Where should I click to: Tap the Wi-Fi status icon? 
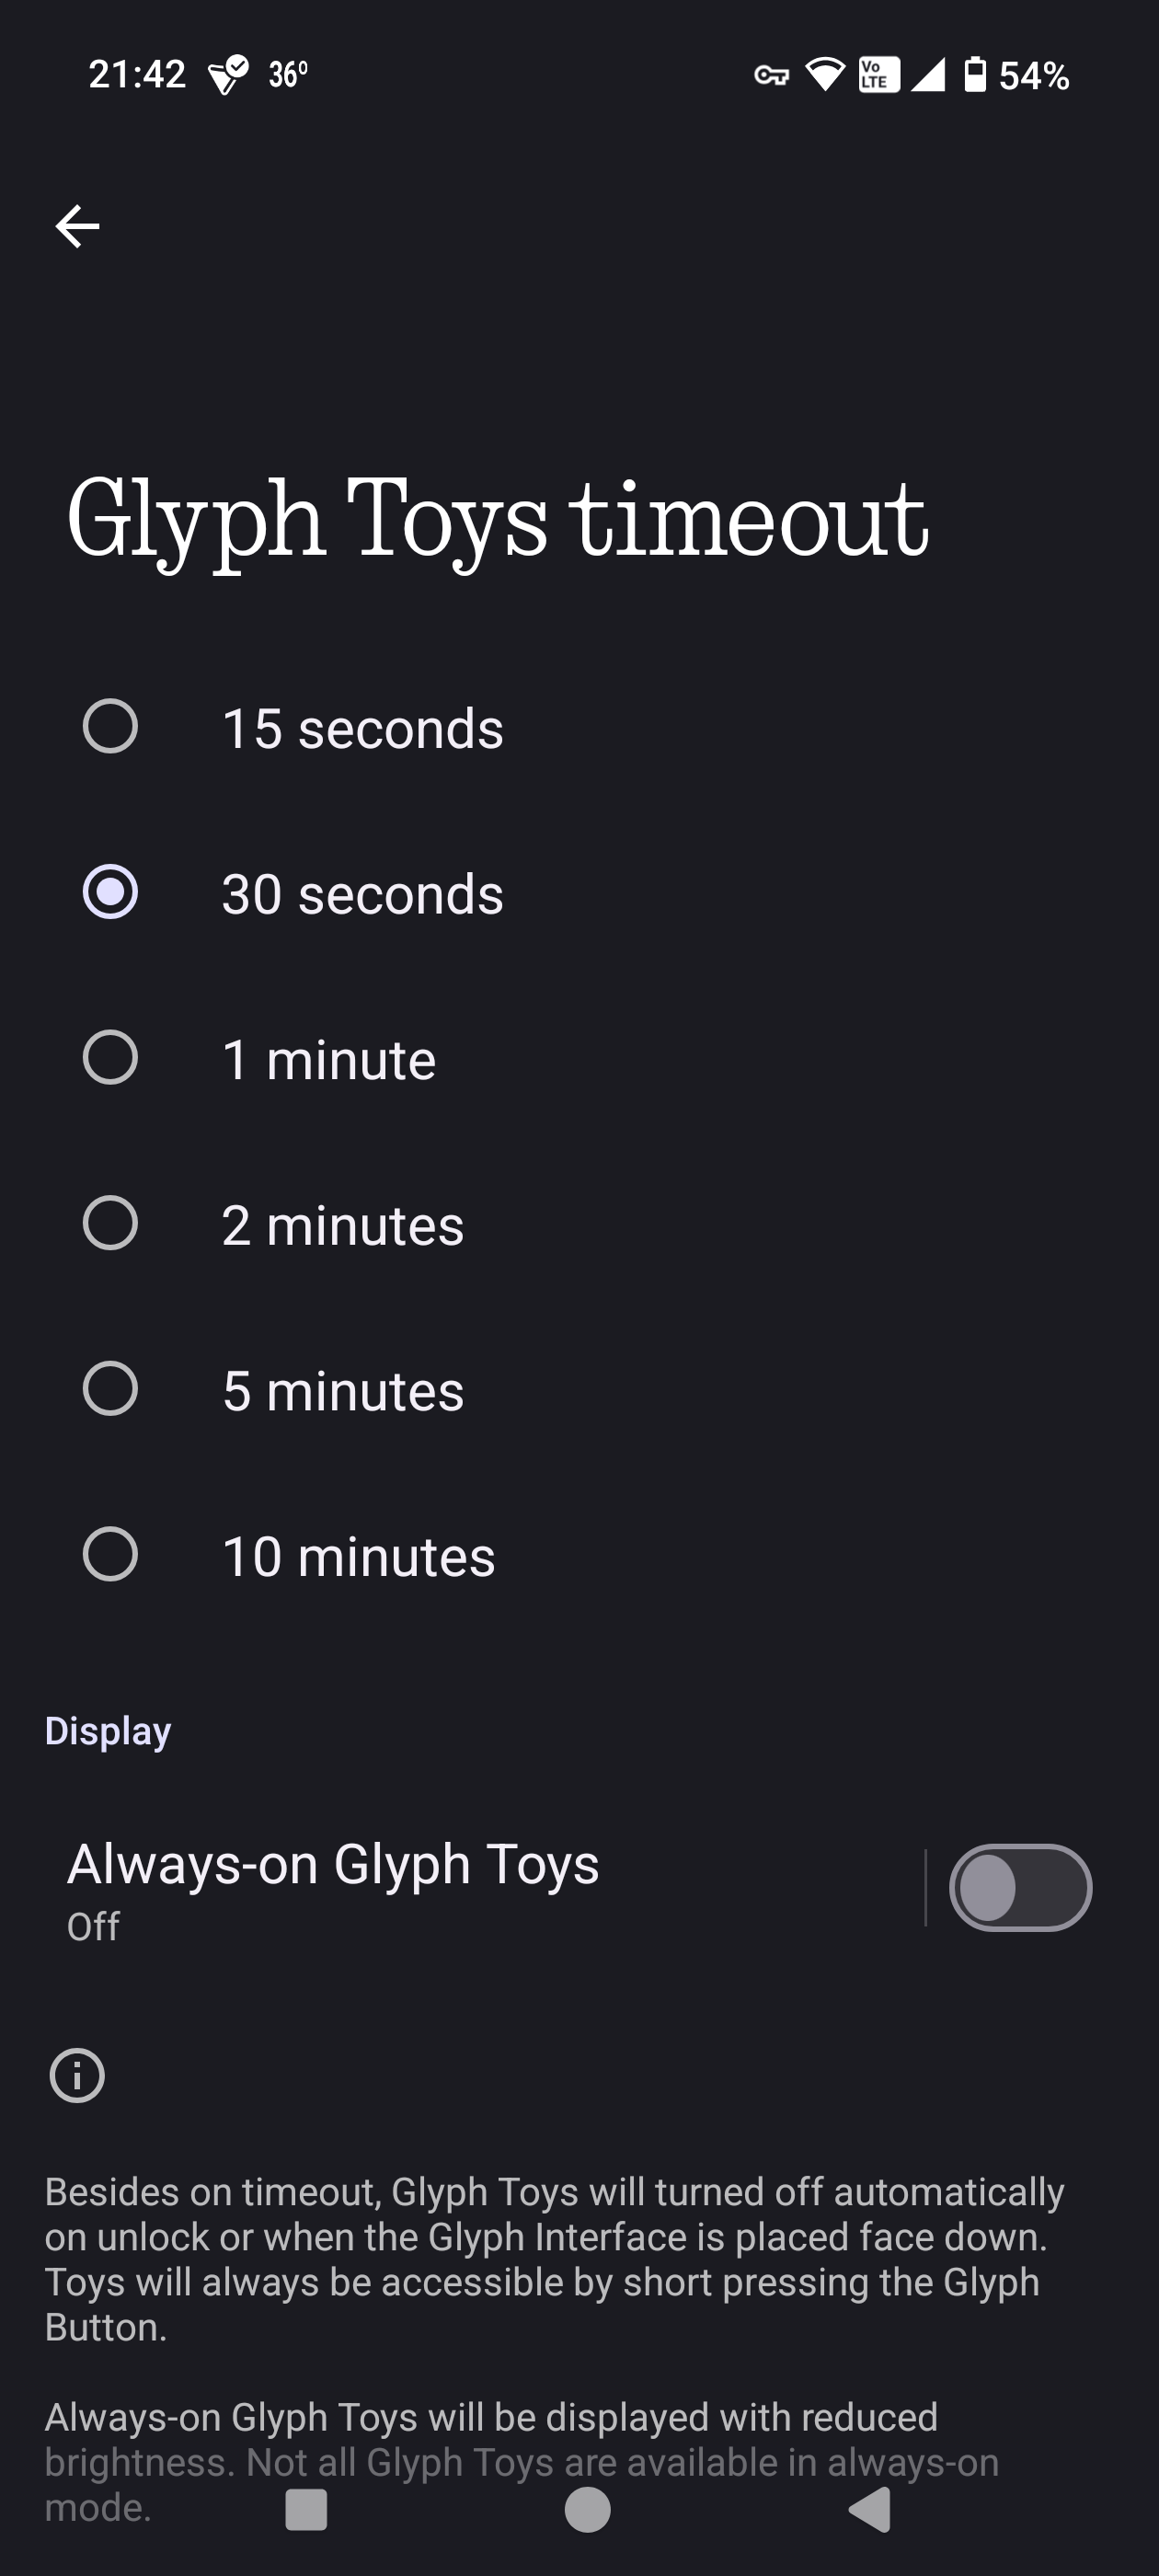pos(825,75)
